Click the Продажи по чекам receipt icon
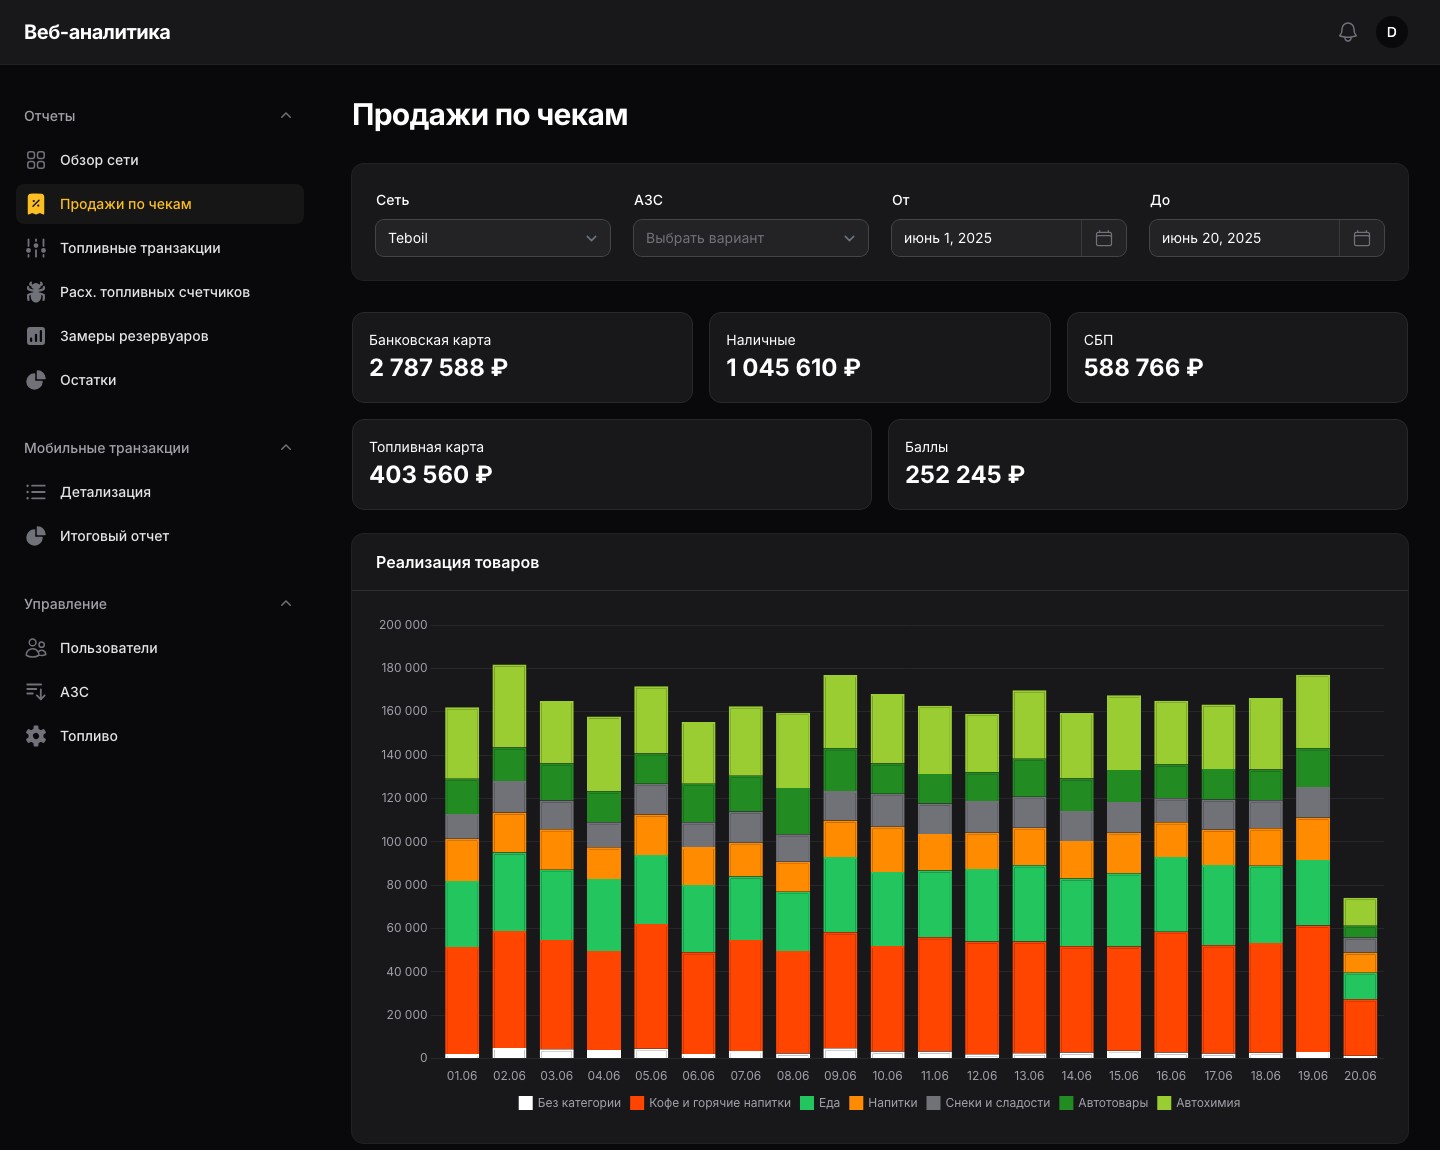 36,204
